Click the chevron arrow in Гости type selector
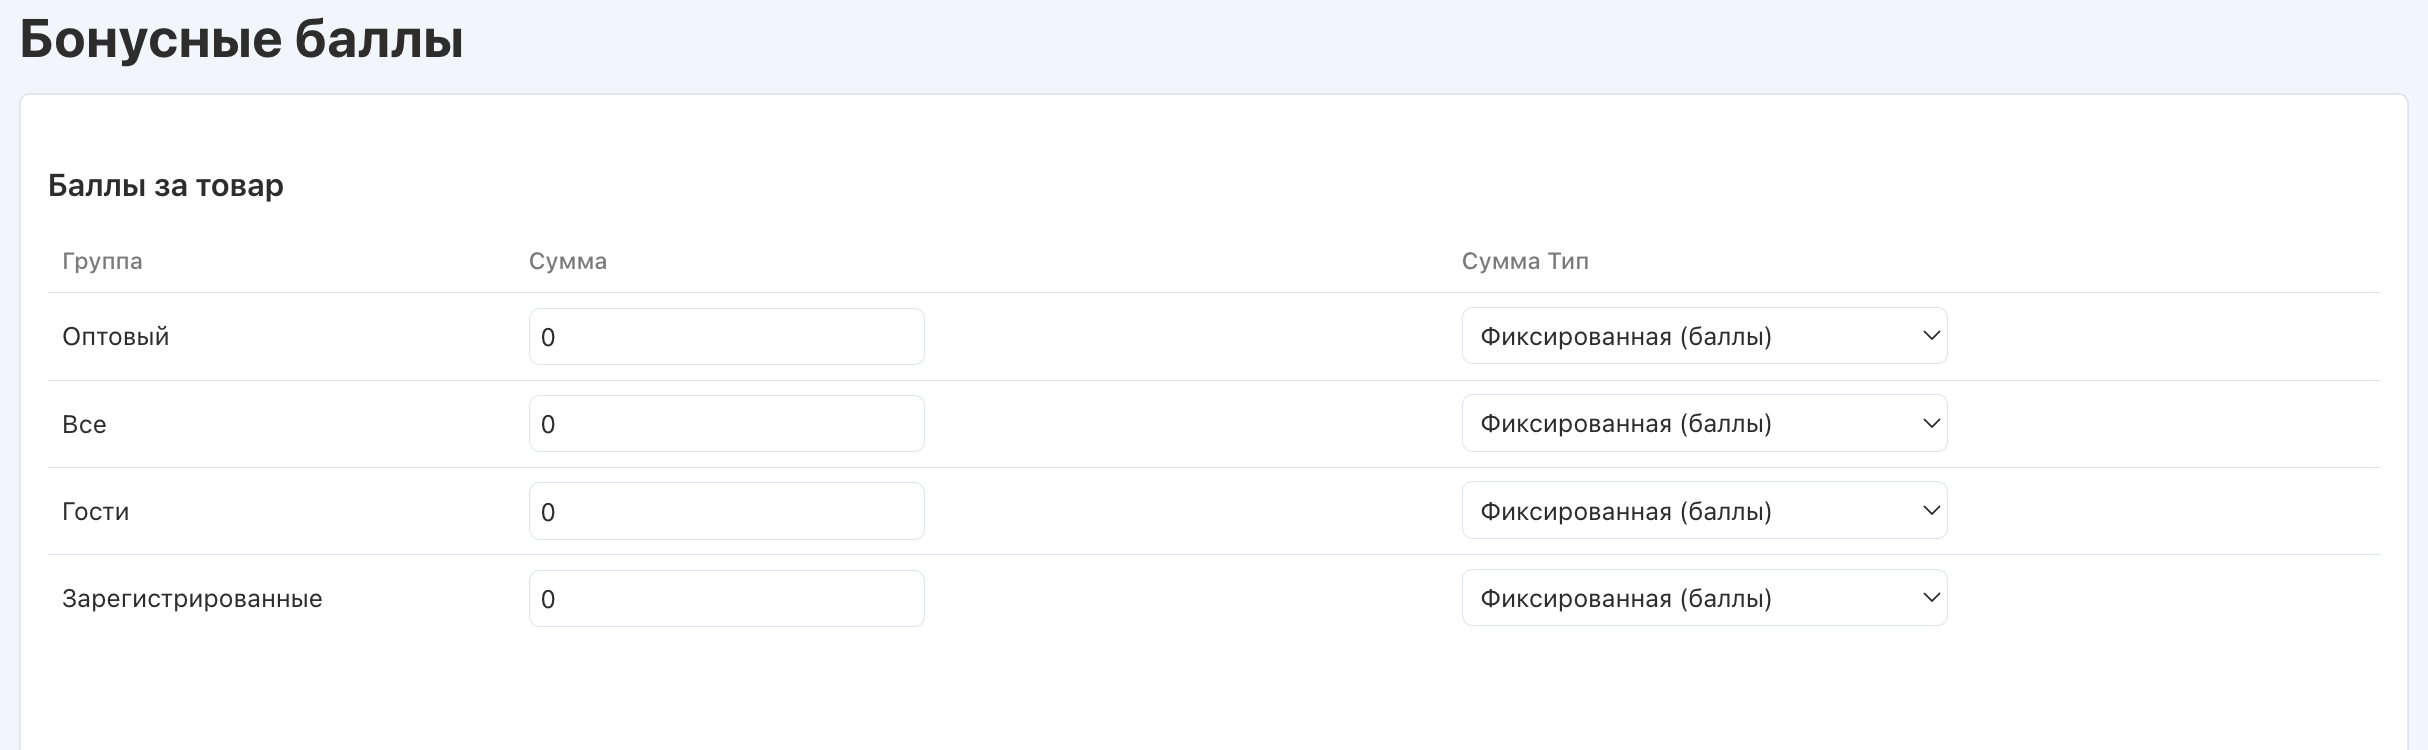 pos(1931,510)
